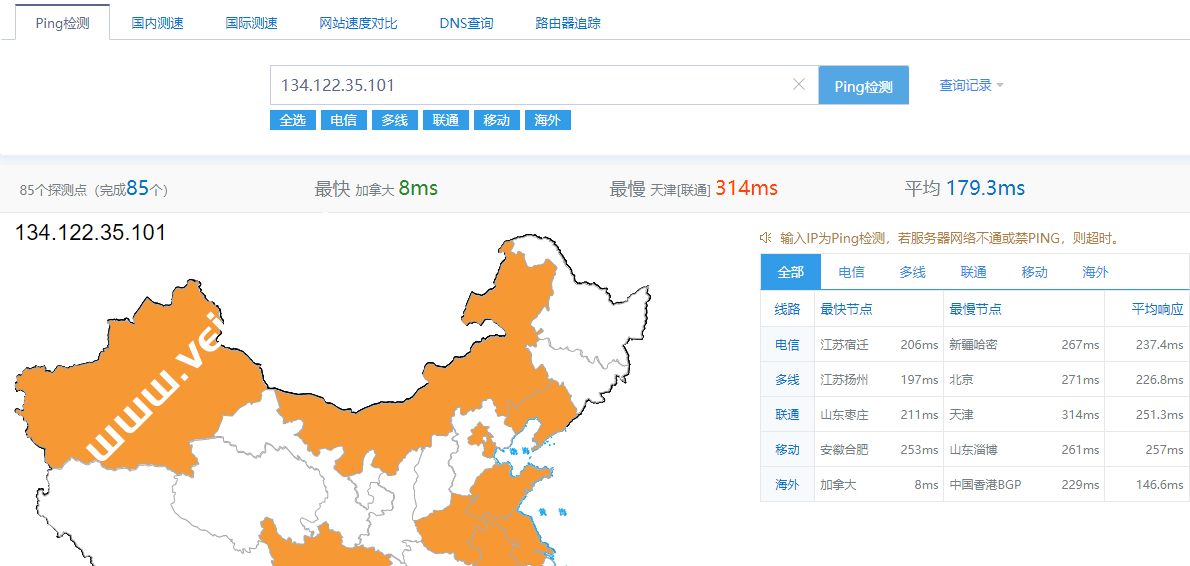Viewport: 1190px width, 566px height.
Task: Select the 移动 tab in results table
Action: click(x=1034, y=272)
